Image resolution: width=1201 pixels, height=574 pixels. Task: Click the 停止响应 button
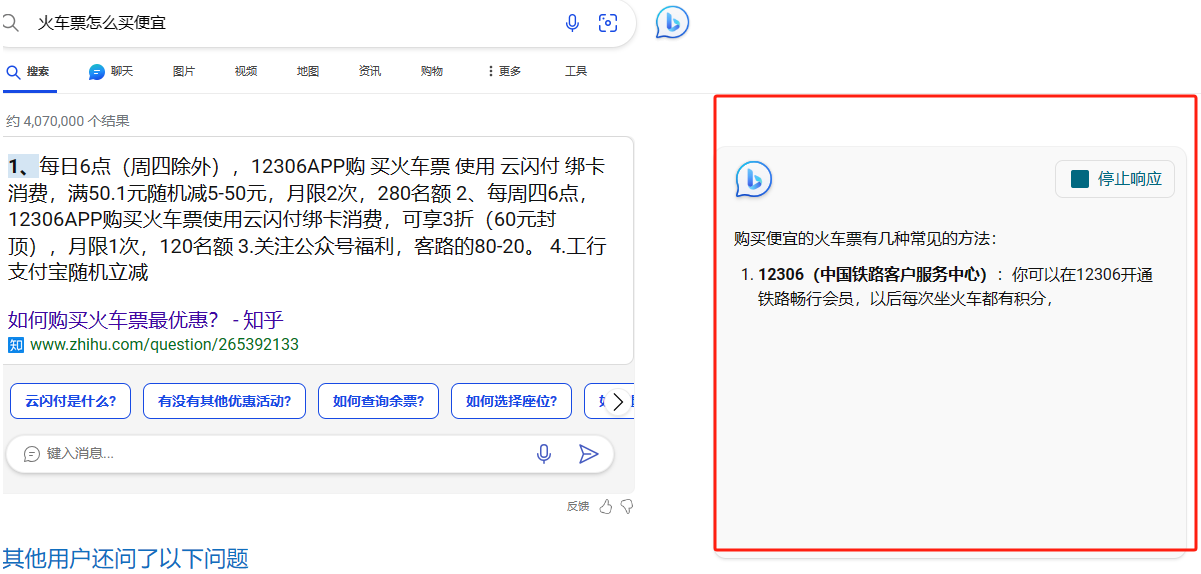1115,179
